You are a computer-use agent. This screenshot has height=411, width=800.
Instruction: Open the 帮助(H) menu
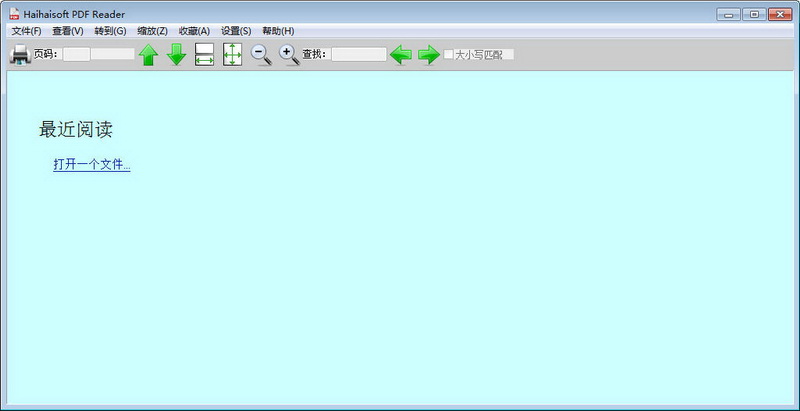click(278, 31)
